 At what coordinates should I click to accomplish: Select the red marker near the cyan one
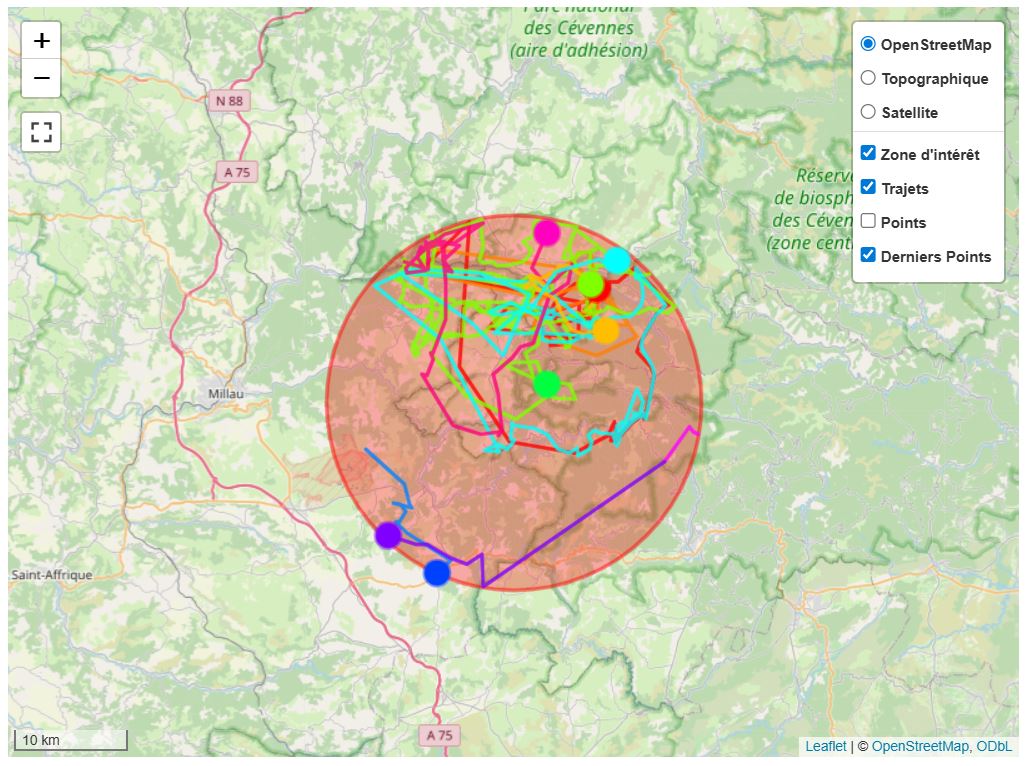604,291
